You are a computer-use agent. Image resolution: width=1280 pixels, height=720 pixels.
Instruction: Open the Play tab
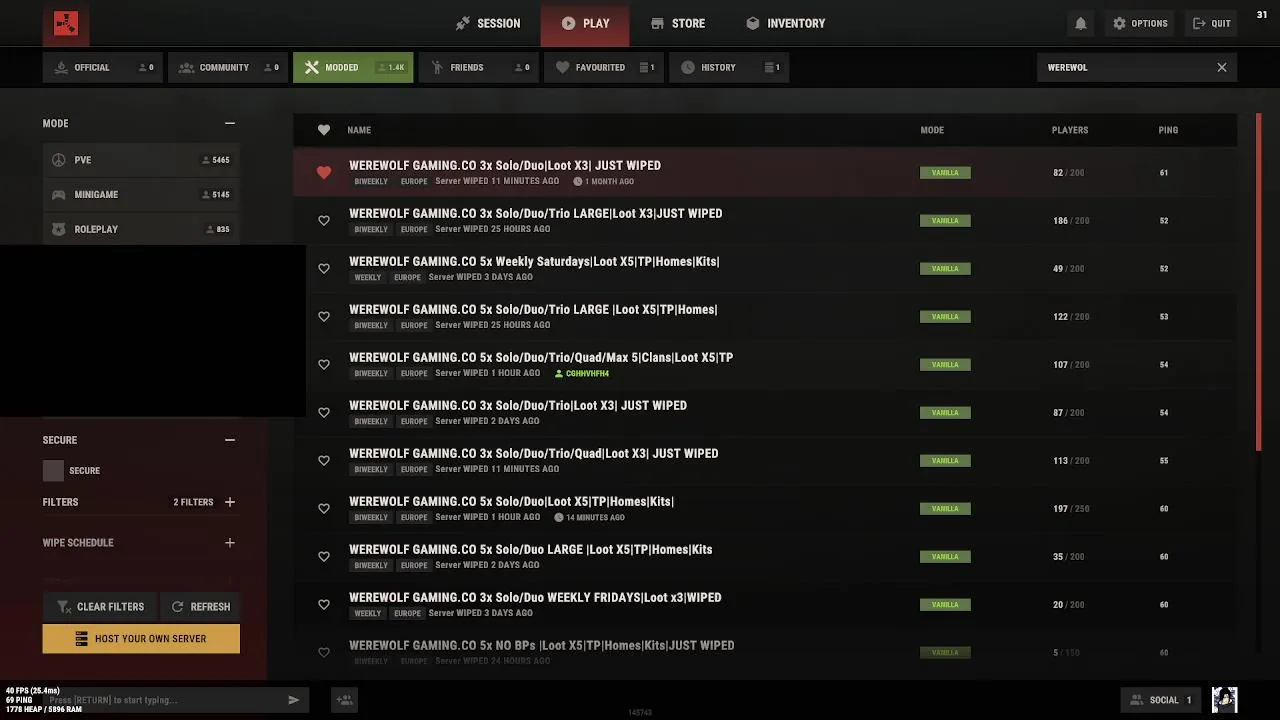coord(585,23)
